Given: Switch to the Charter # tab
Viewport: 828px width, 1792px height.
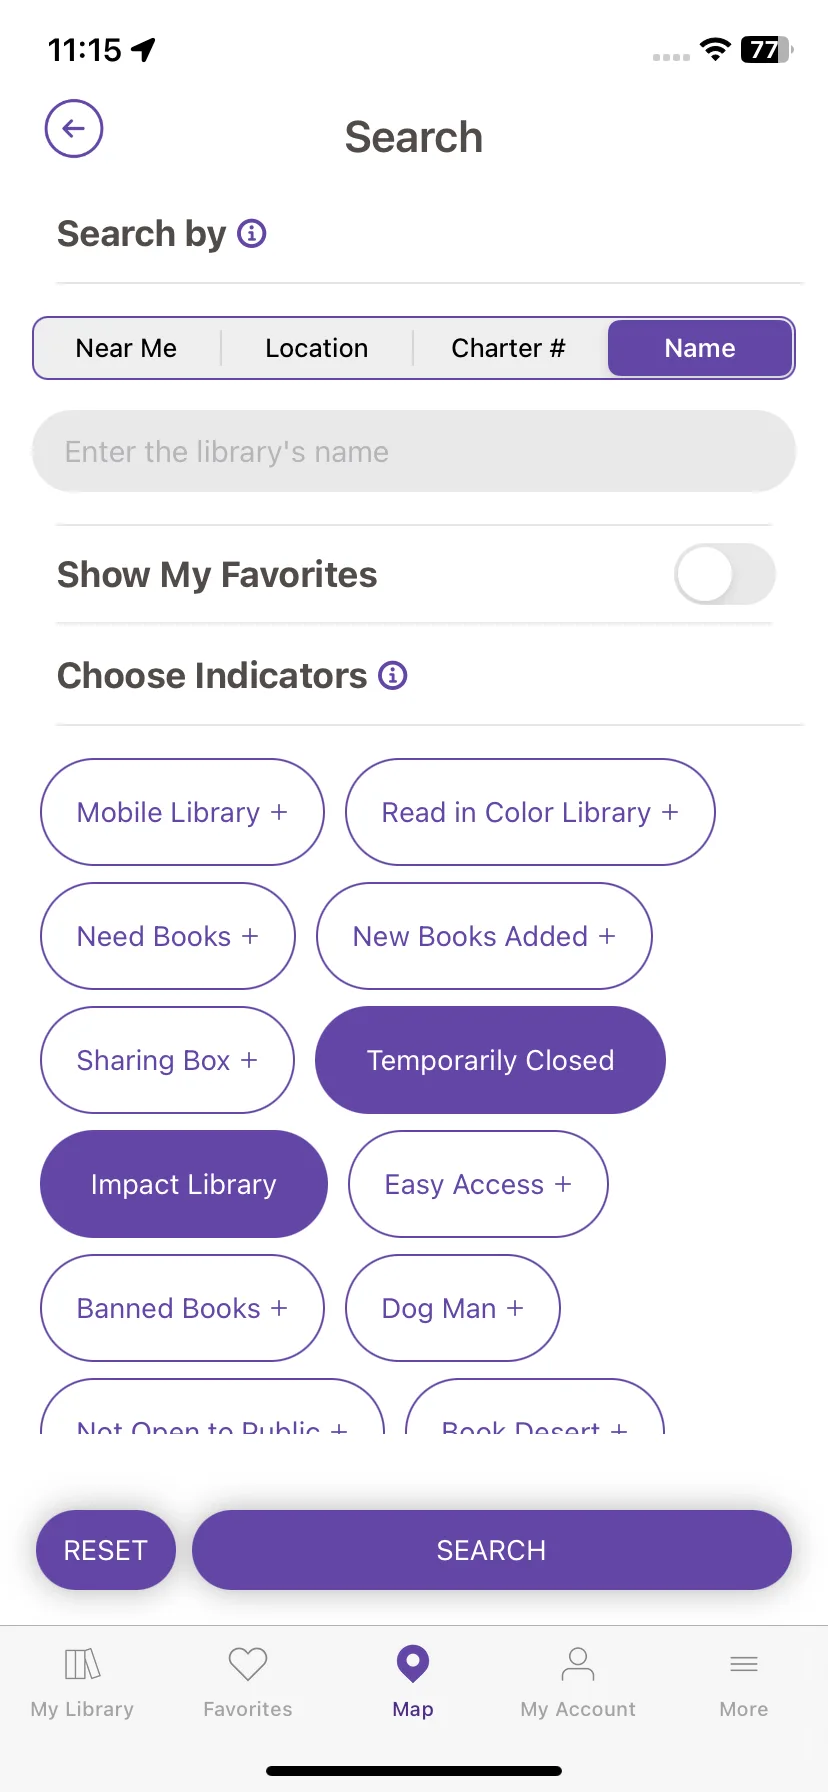Looking at the screenshot, I should [509, 348].
